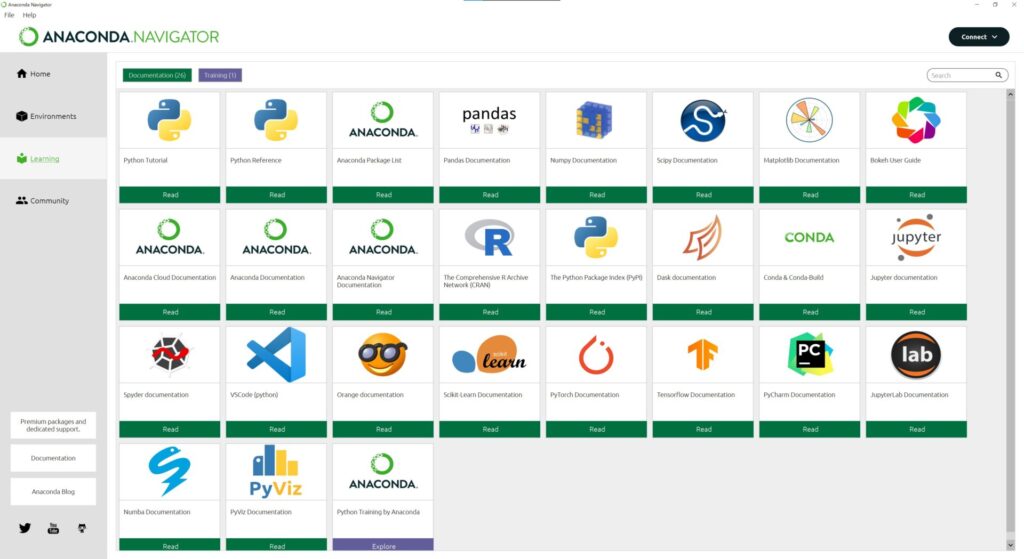Toggle the Training (1) filter
The height and width of the screenshot is (559, 1024).
220,75
